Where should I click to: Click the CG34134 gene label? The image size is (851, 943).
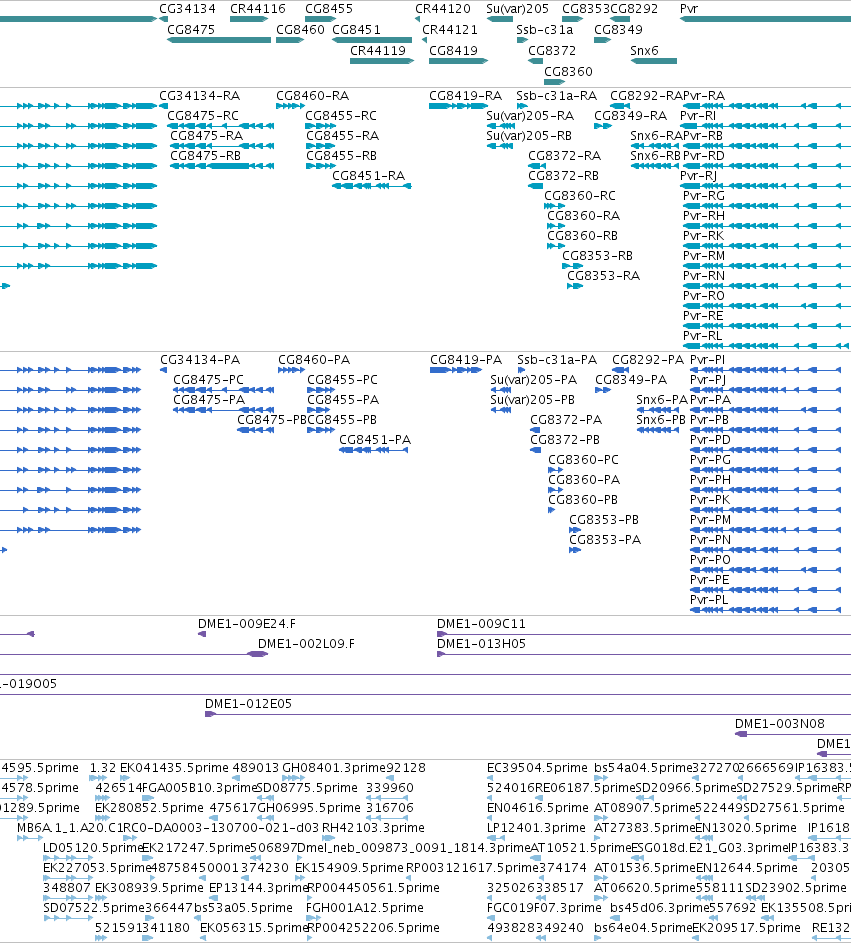[x=187, y=9]
